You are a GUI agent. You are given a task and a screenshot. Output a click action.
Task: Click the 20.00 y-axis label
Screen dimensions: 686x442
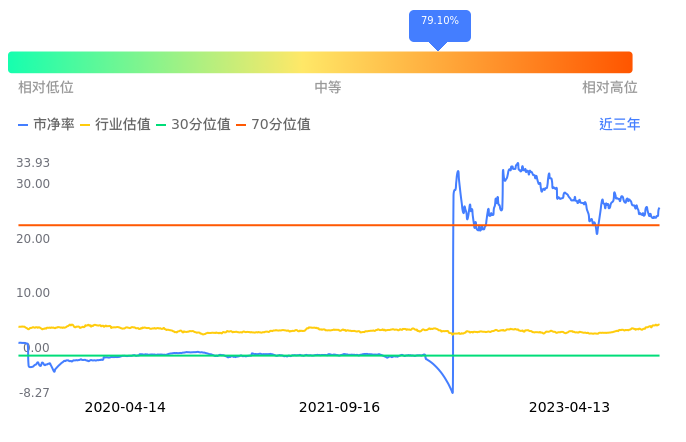34,239
